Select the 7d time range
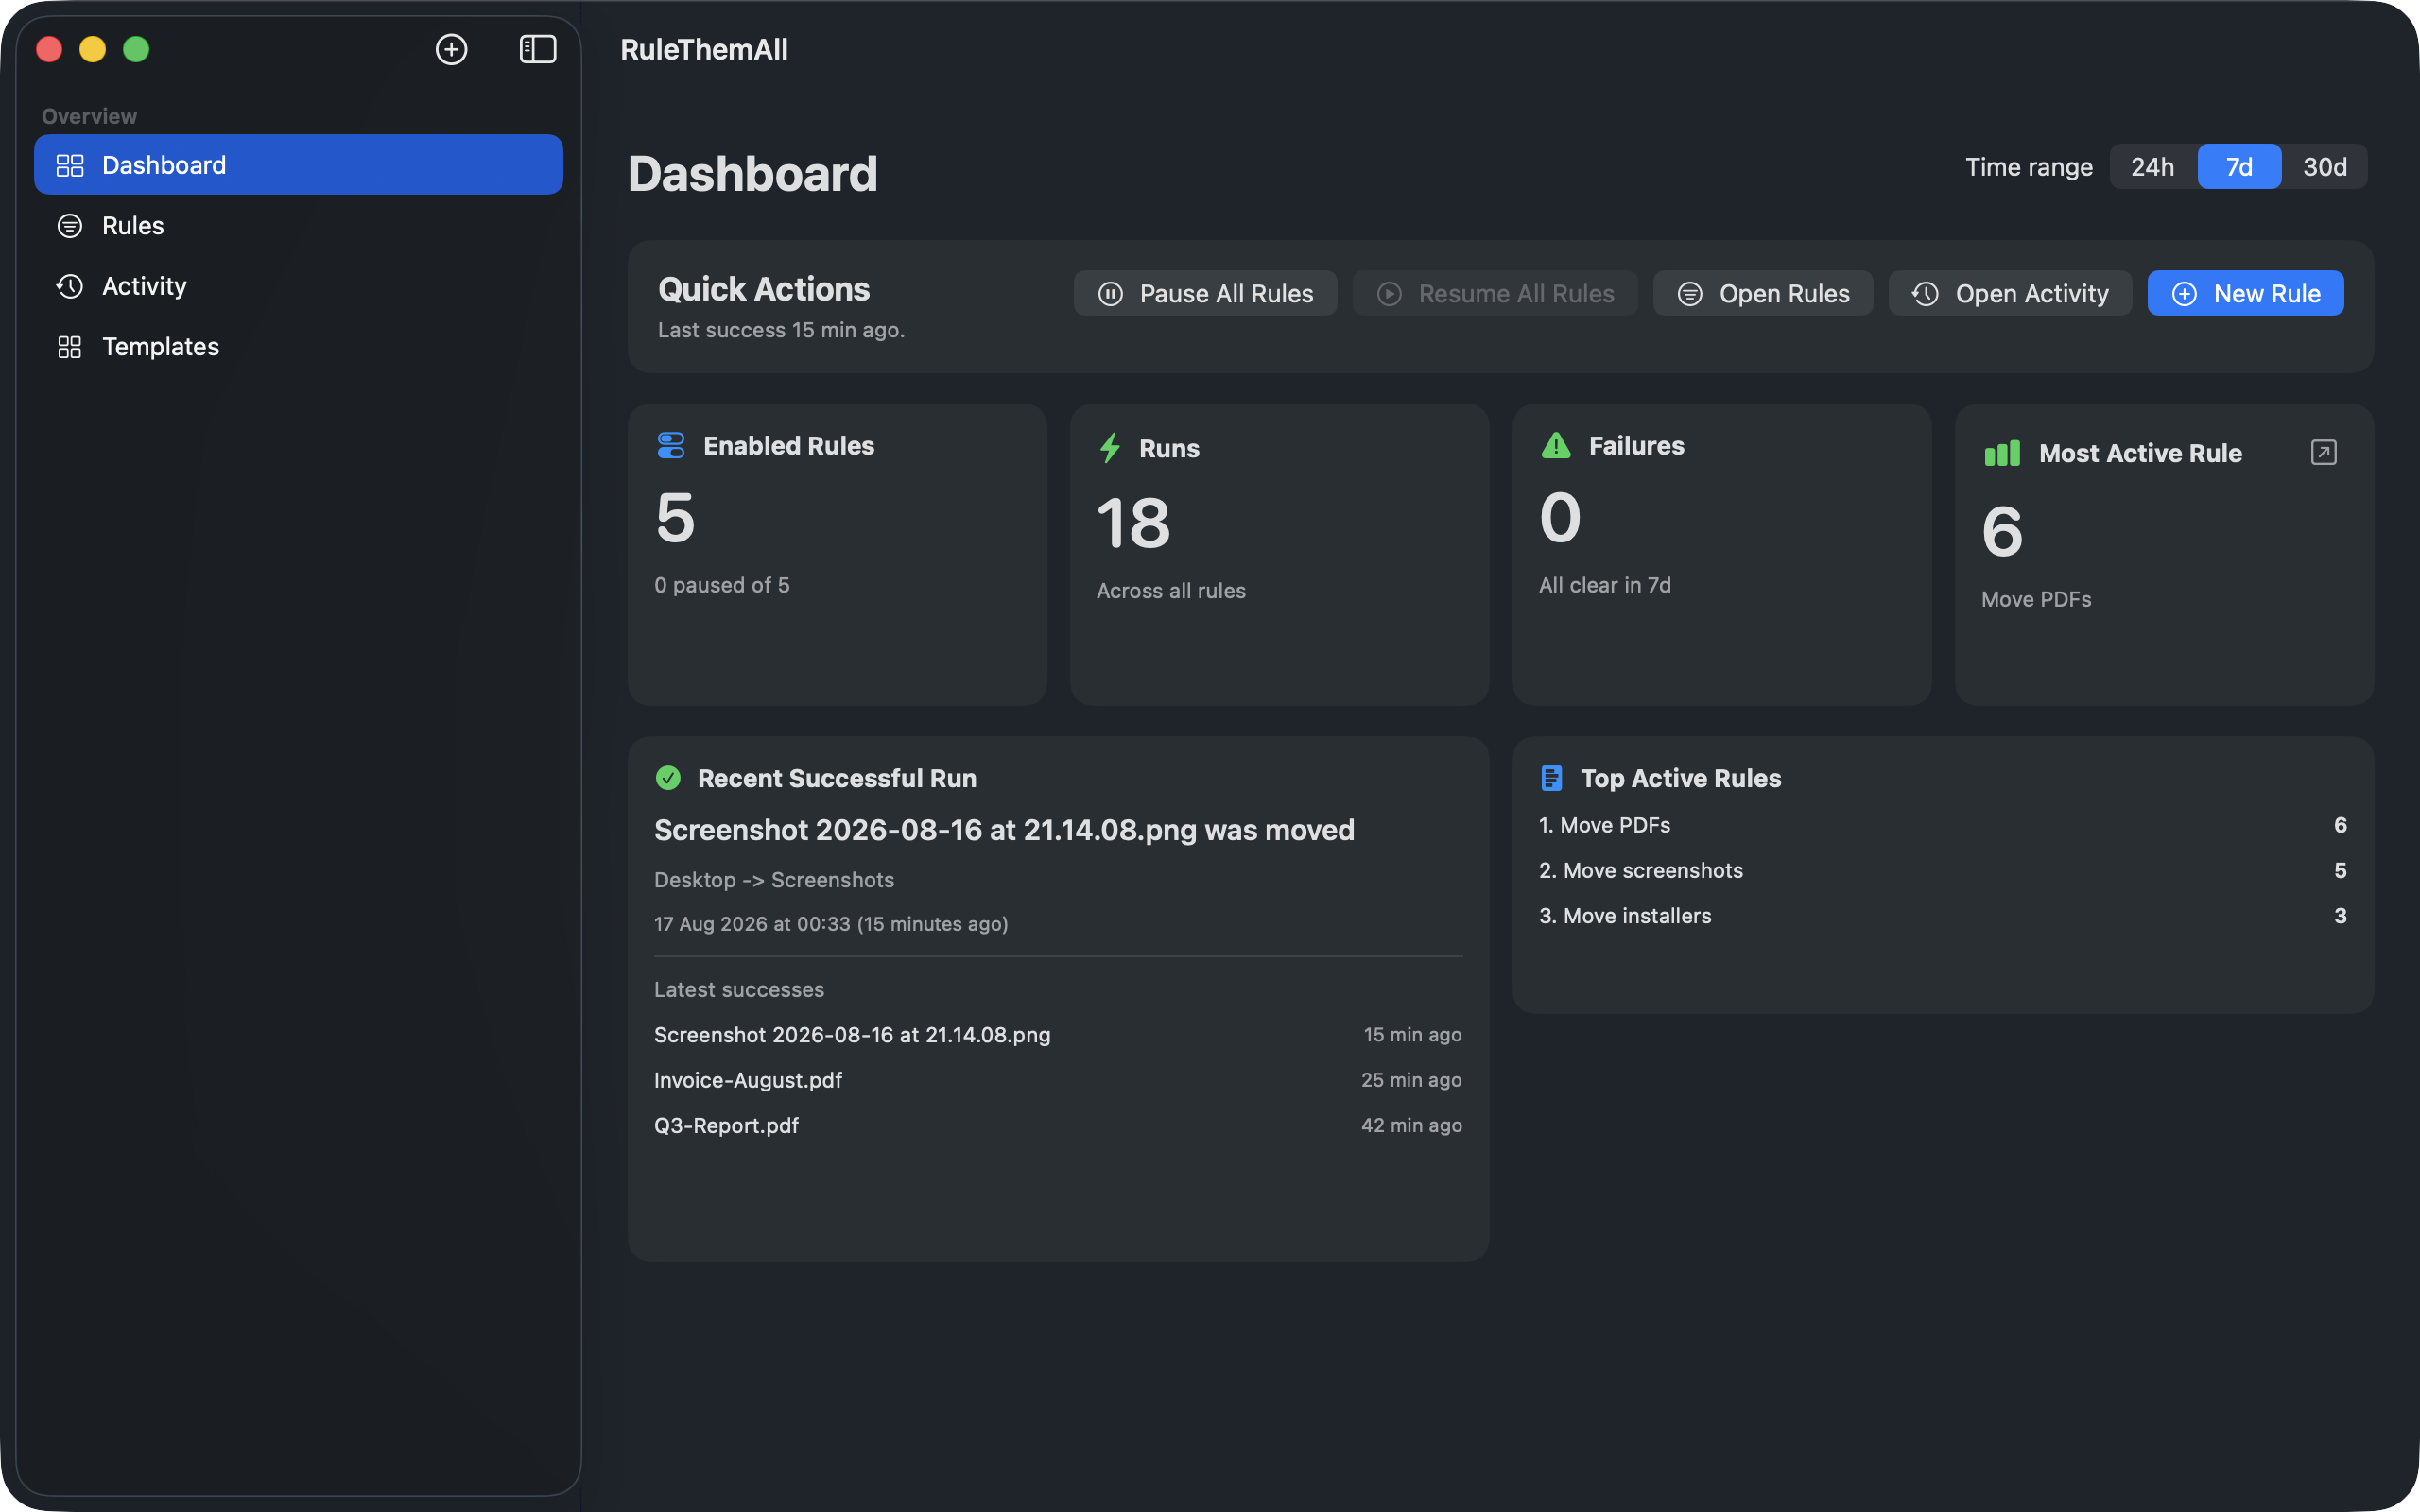 click(x=2239, y=167)
